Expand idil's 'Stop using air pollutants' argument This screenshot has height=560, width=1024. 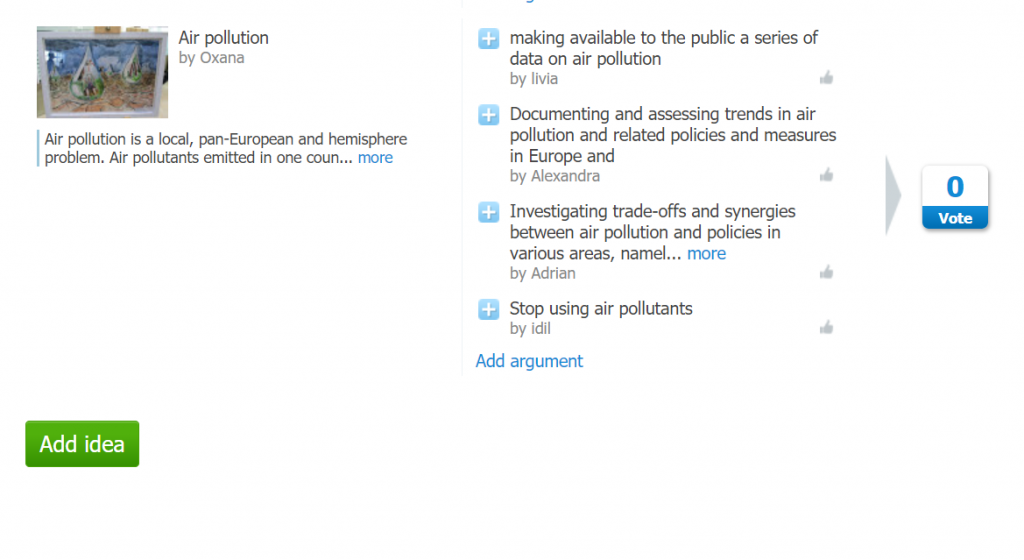488,309
